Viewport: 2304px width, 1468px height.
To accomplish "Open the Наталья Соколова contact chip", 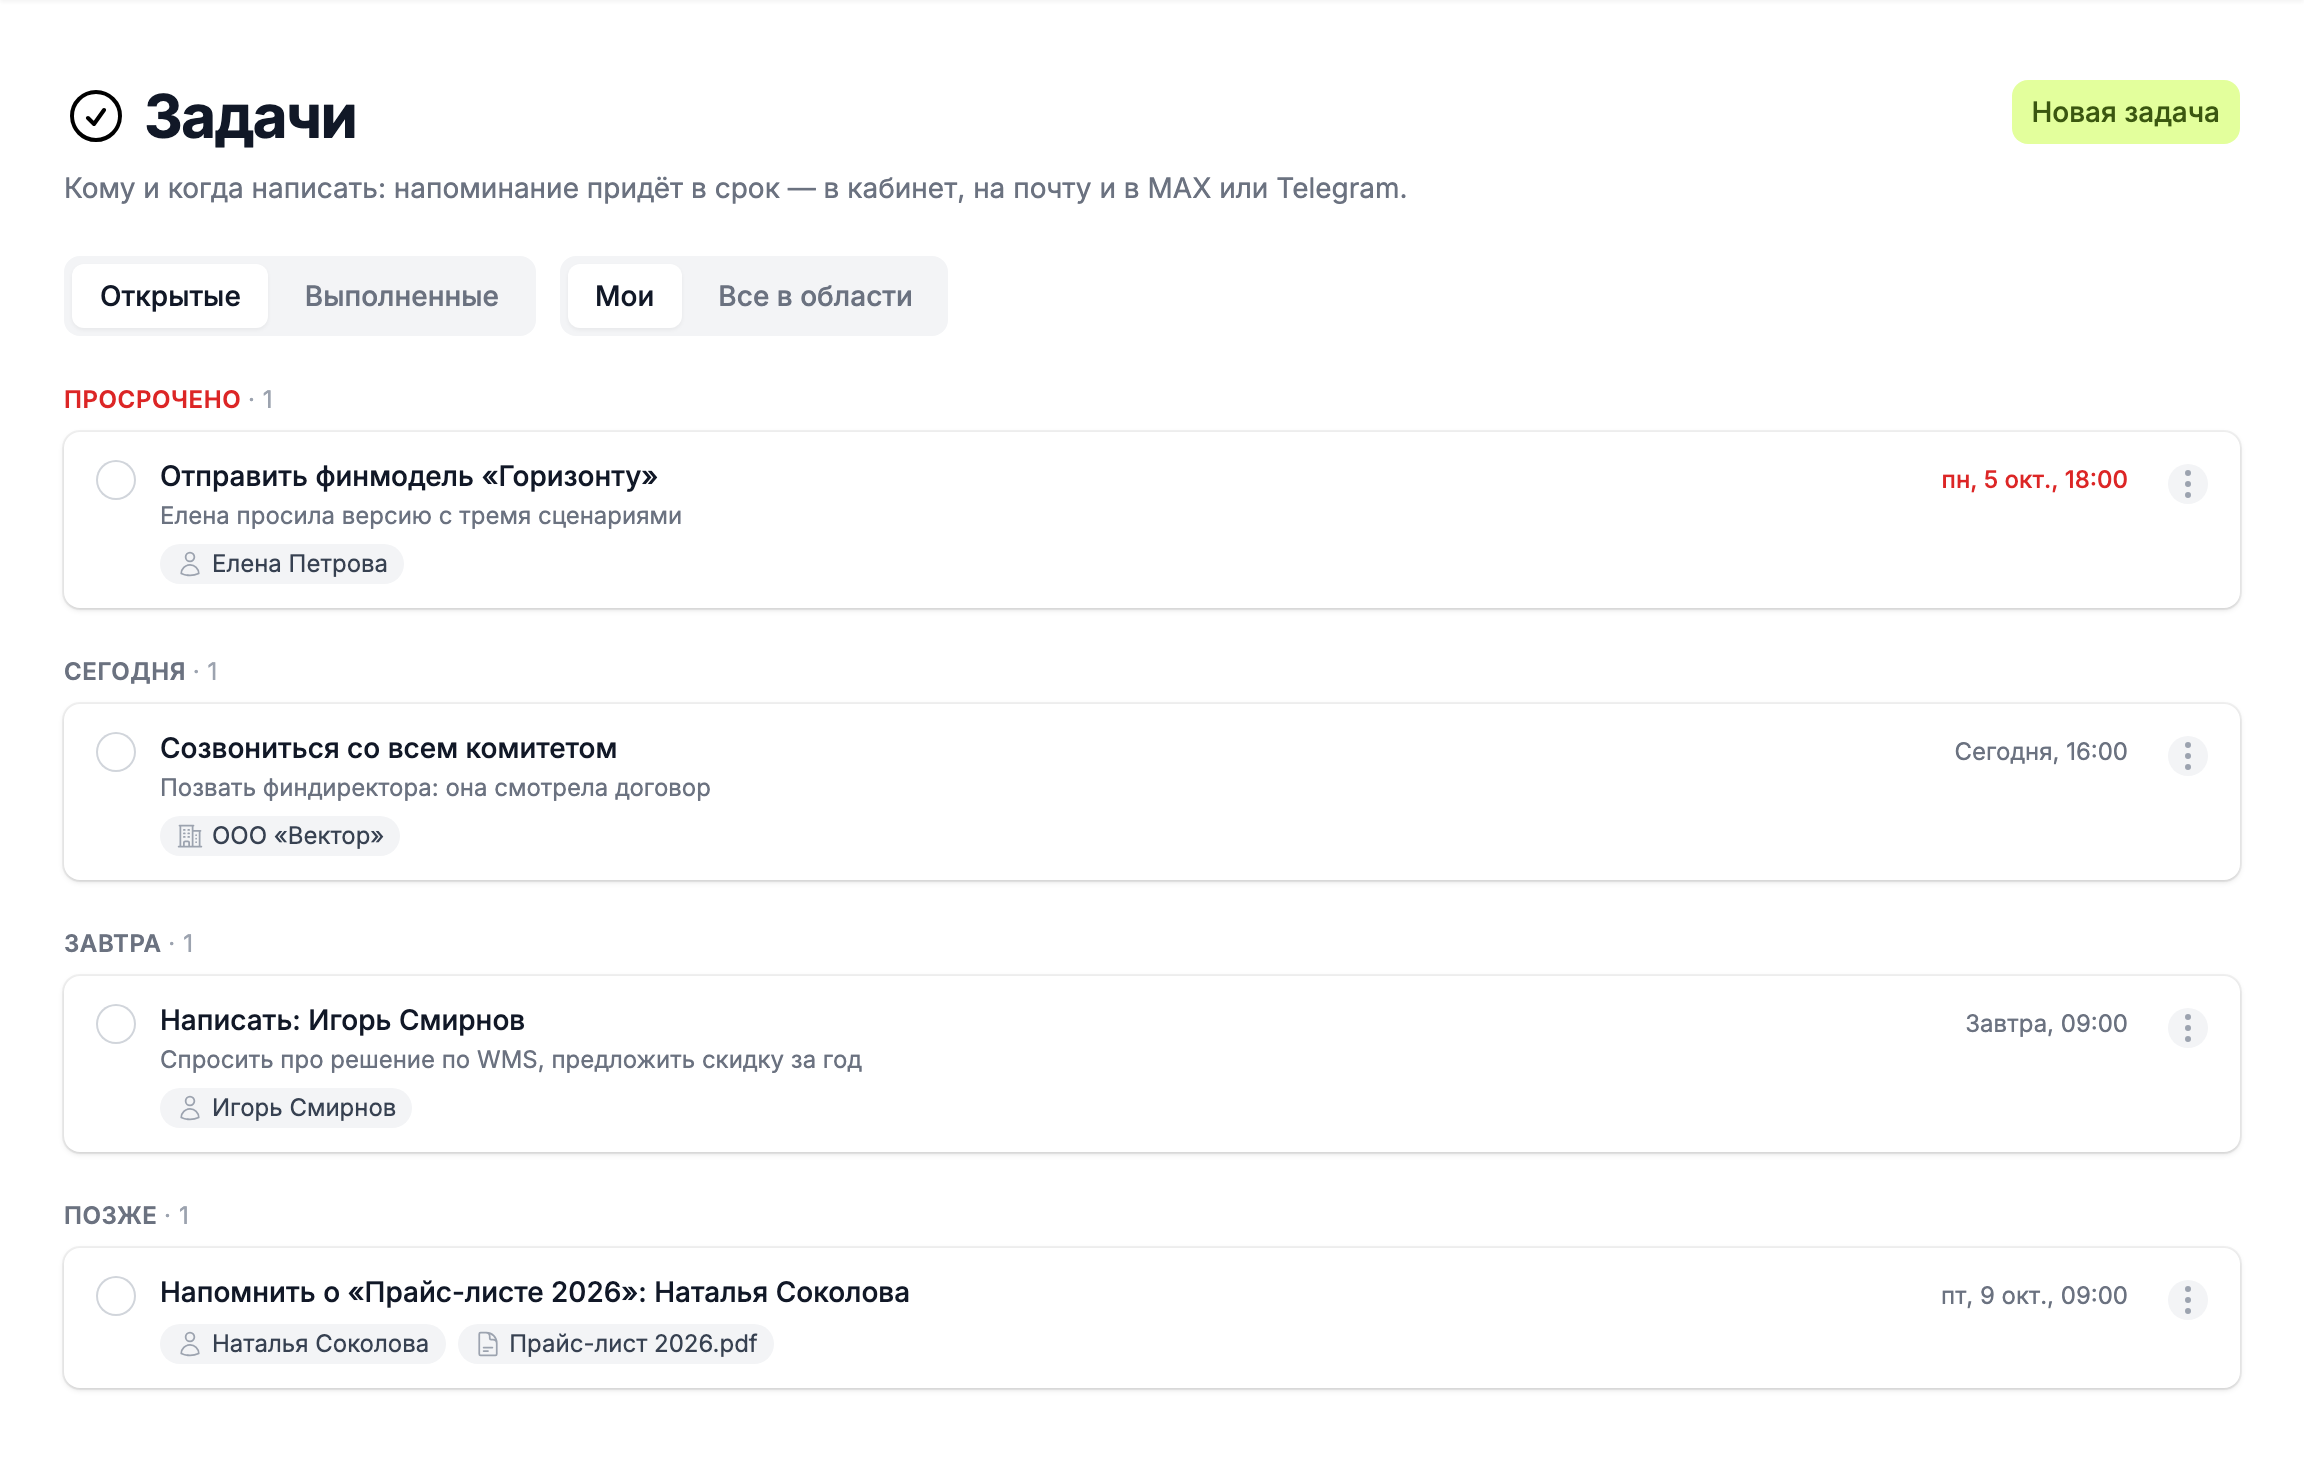I will point(303,1344).
